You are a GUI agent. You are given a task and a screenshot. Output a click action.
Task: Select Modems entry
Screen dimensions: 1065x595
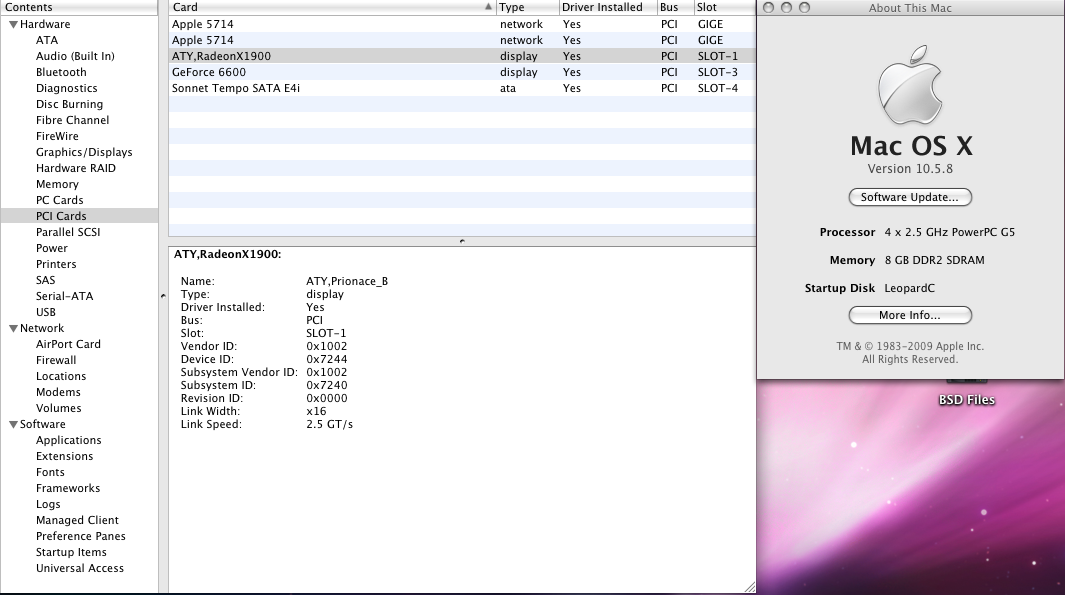[58, 392]
